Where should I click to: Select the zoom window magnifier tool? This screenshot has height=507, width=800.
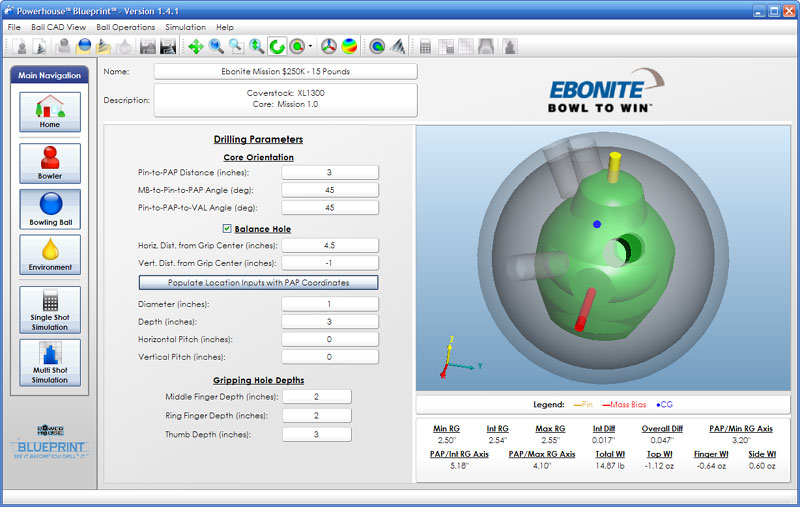[236, 46]
